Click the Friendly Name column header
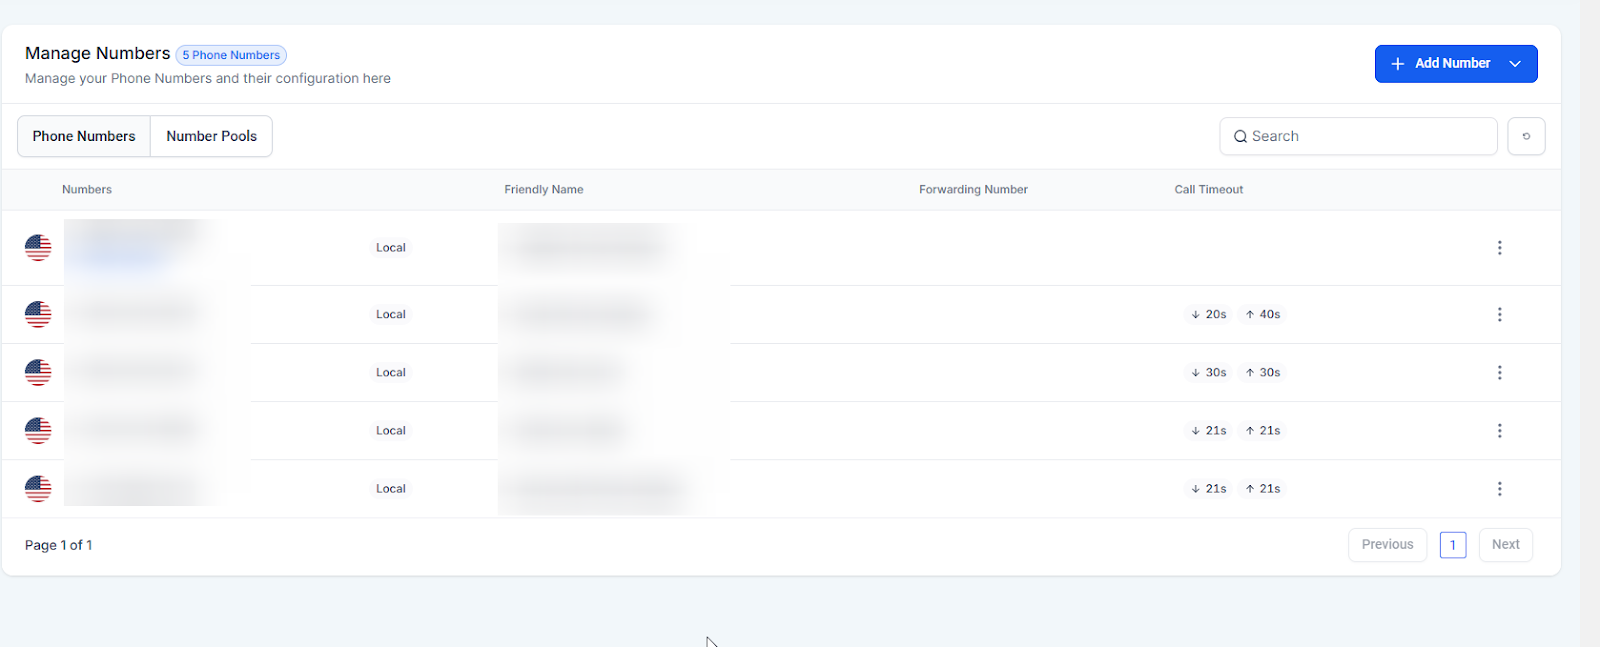 coord(544,189)
